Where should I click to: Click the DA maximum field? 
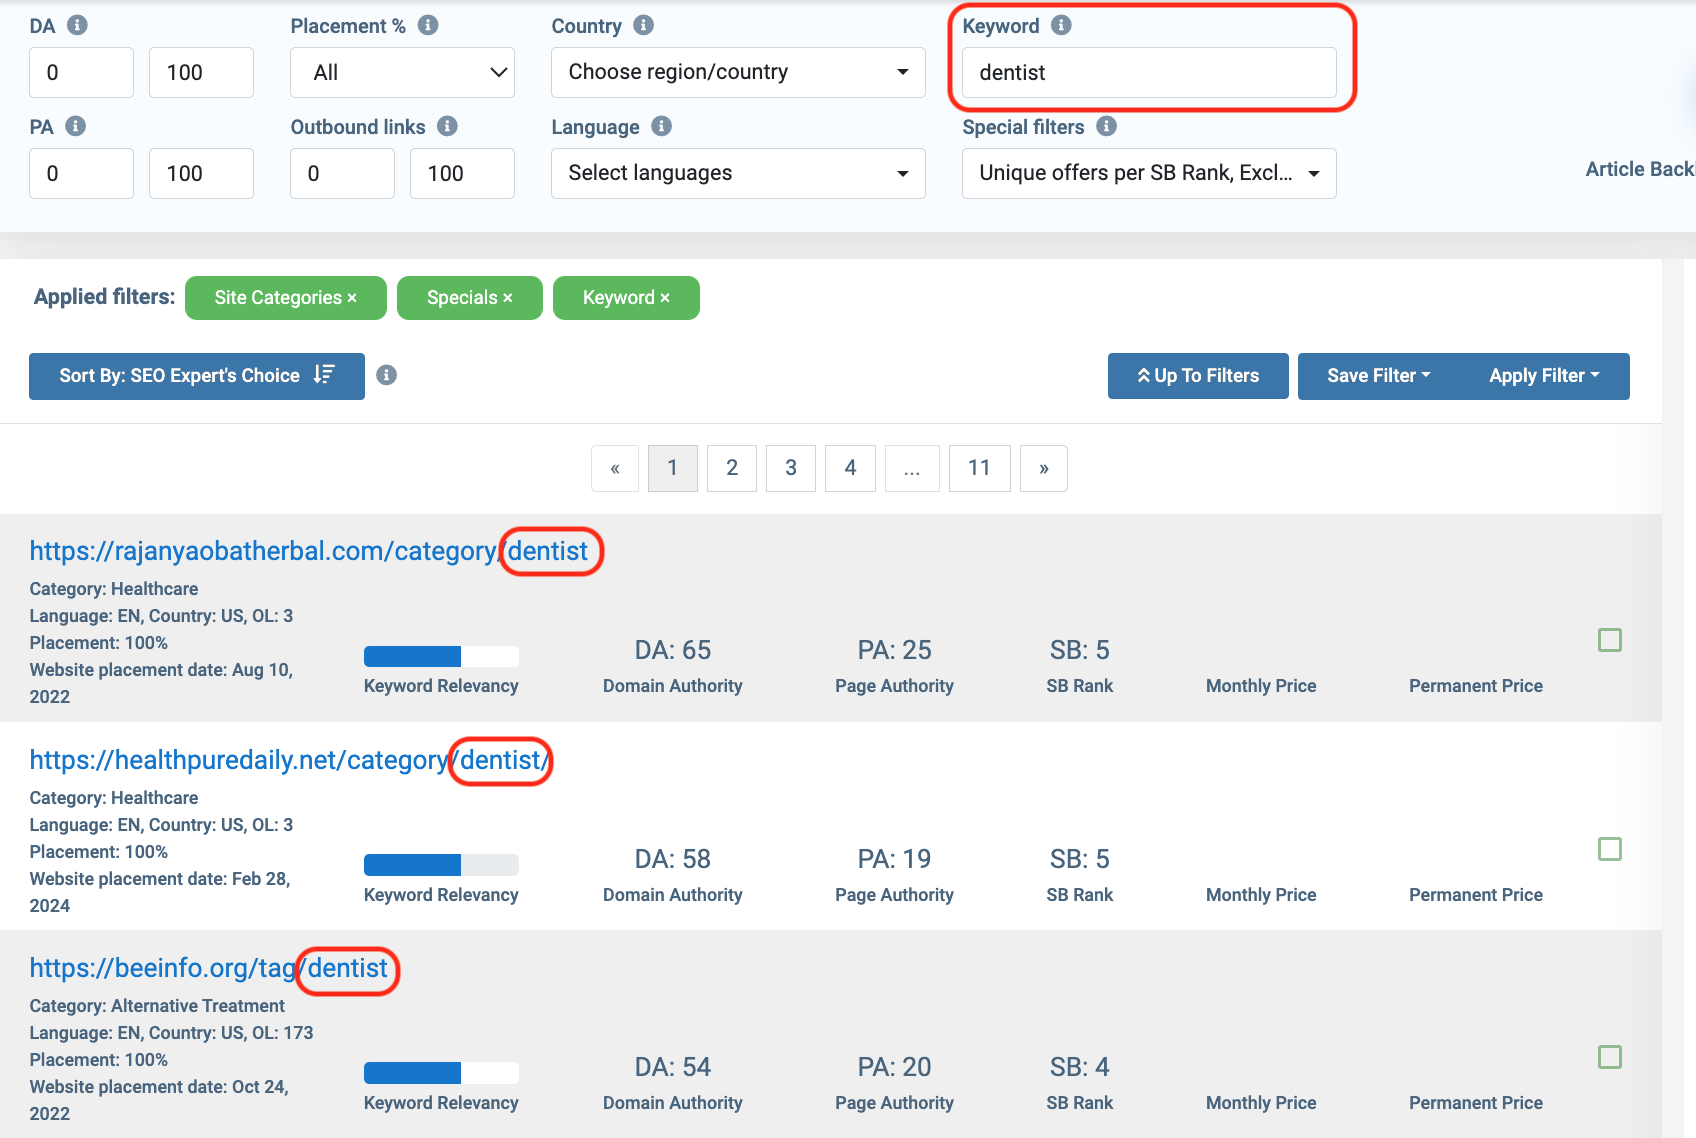coord(201,72)
